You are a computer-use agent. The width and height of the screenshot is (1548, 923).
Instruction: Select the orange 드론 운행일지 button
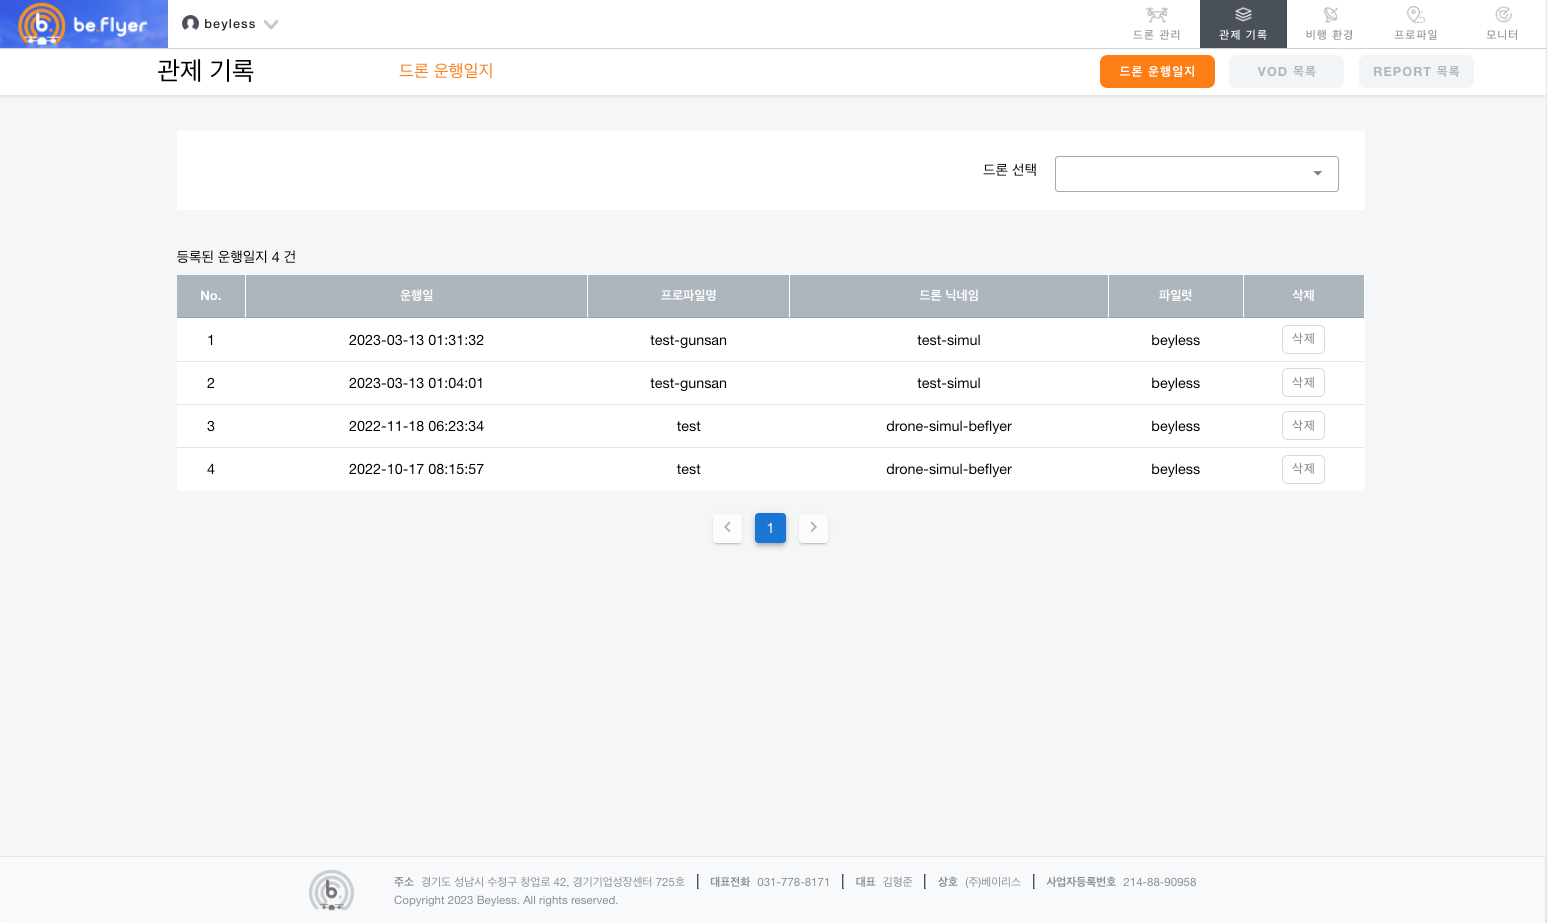click(1157, 71)
